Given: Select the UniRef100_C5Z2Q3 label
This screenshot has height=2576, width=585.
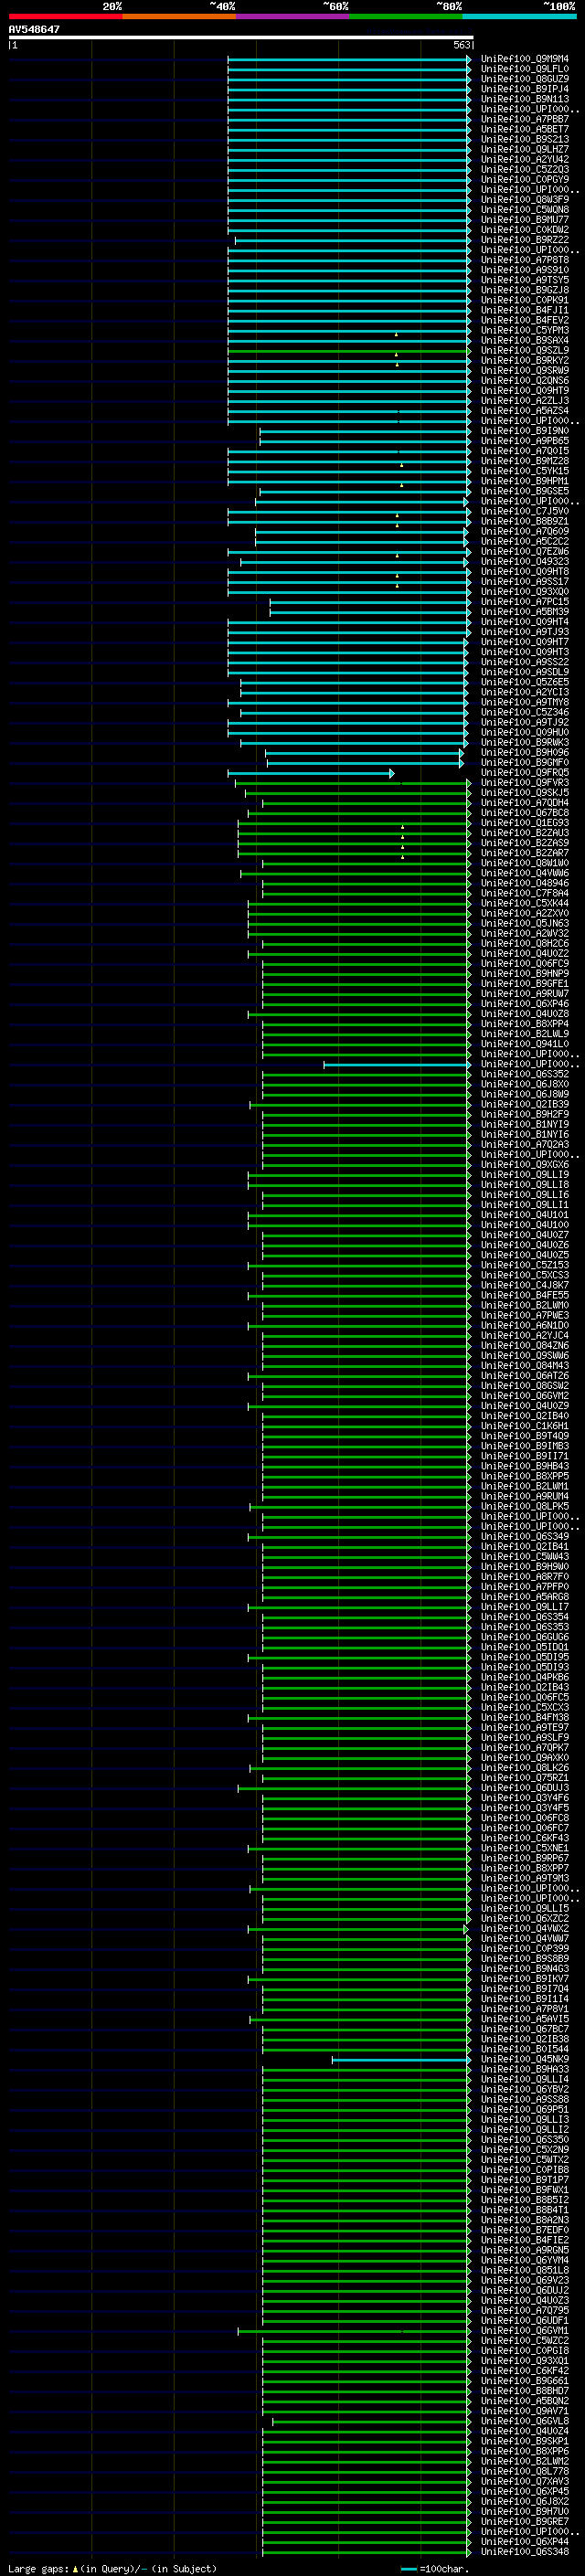Looking at the screenshot, I should pyautogui.click(x=525, y=169).
